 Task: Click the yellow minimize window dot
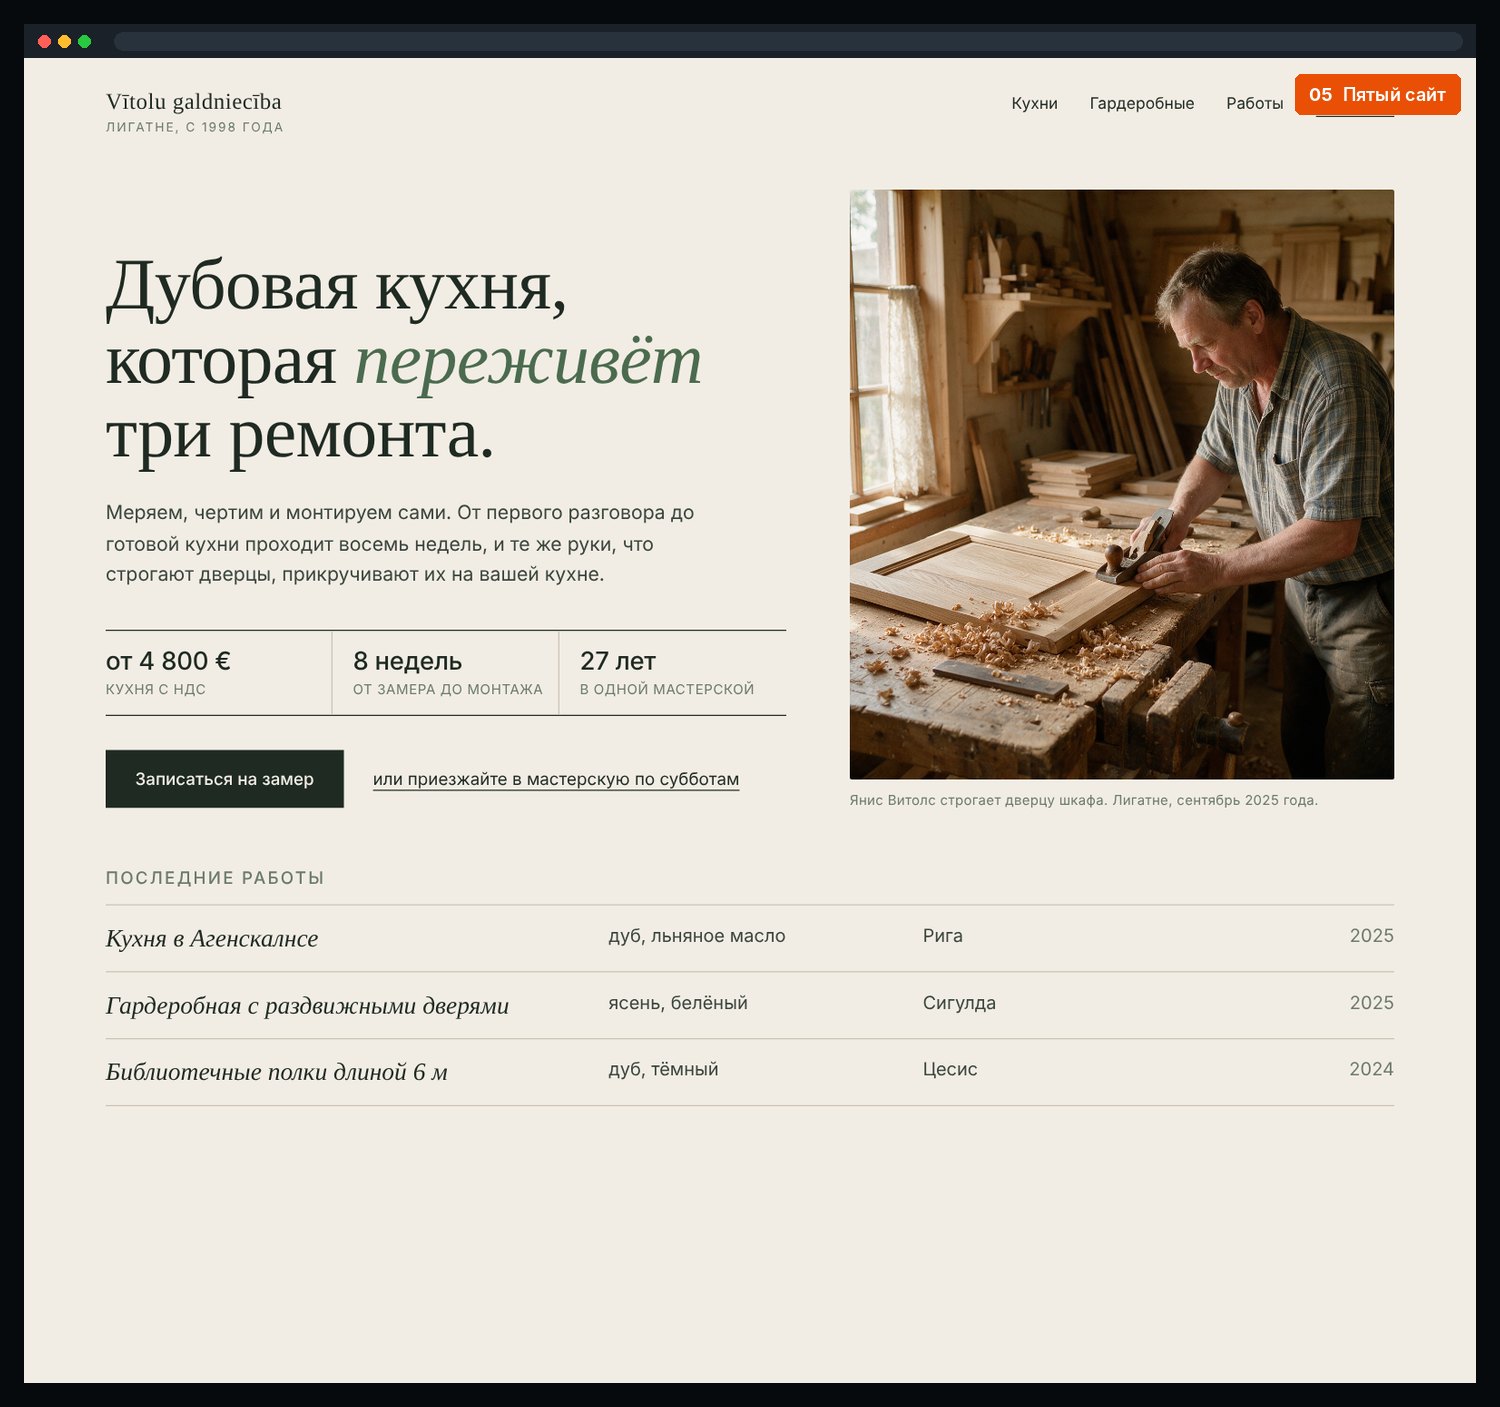click(64, 41)
